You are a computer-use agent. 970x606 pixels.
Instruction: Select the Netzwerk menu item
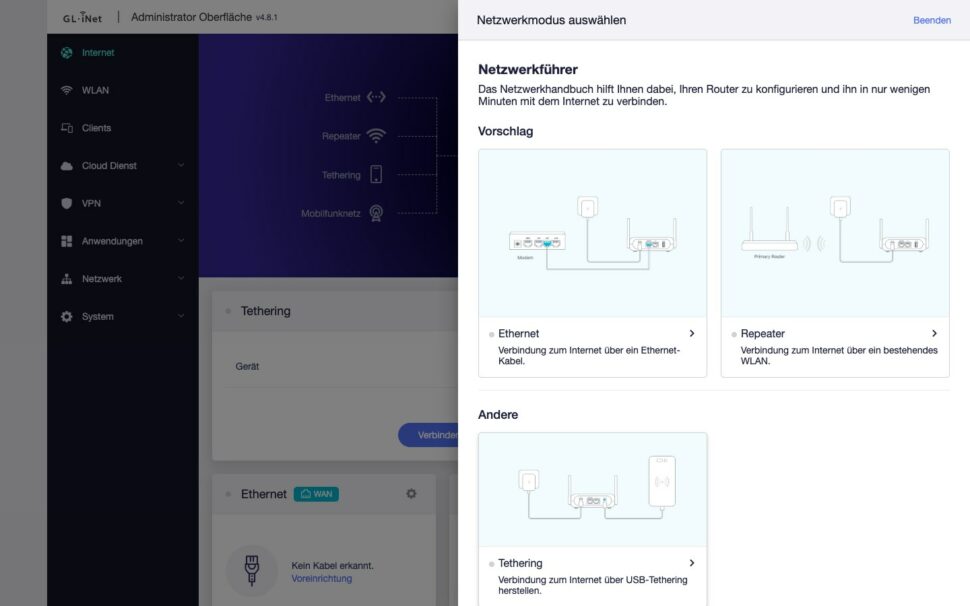(x=122, y=279)
